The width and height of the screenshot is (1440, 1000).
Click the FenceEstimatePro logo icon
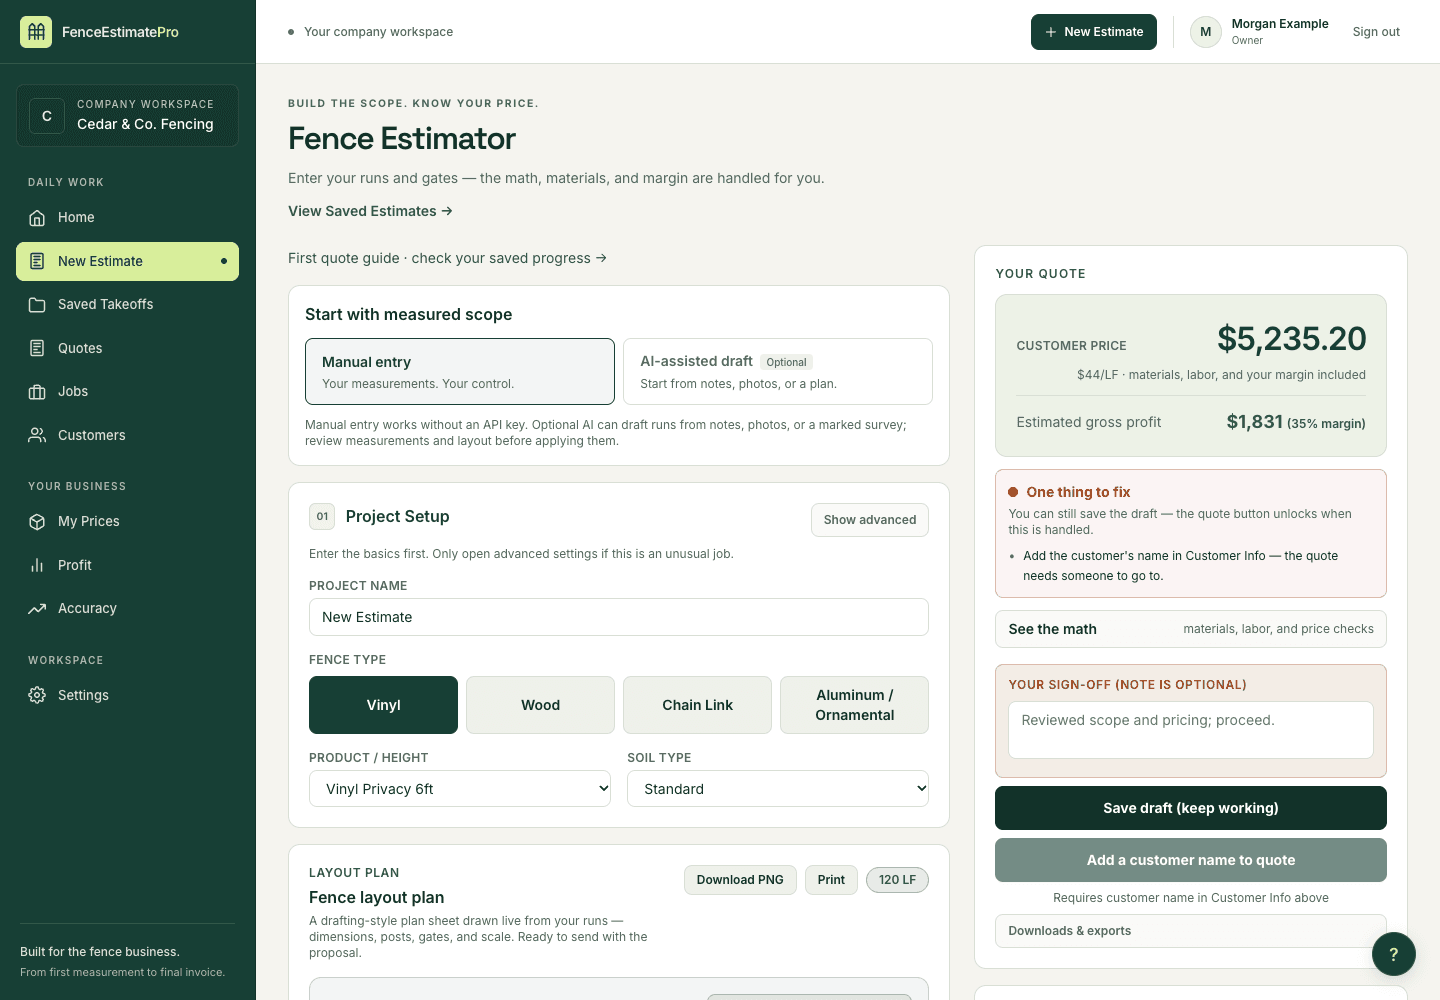click(x=36, y=32)
